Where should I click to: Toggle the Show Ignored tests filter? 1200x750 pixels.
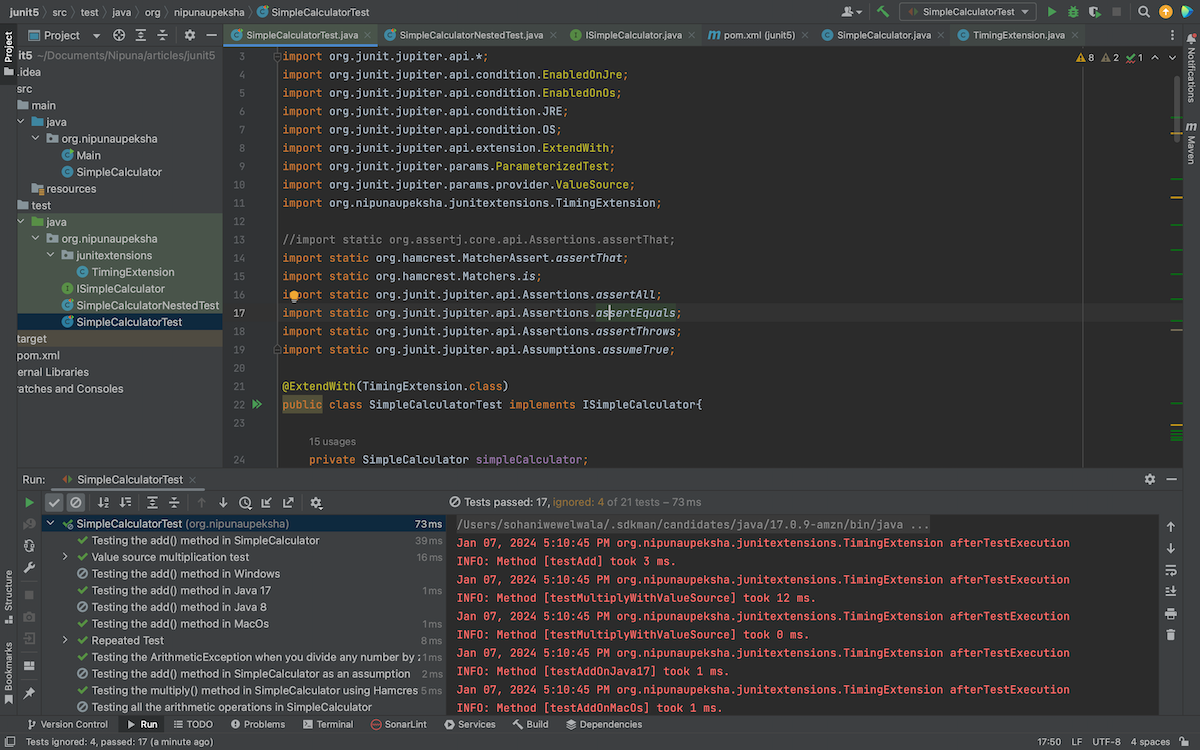click(x=75, y=503)
